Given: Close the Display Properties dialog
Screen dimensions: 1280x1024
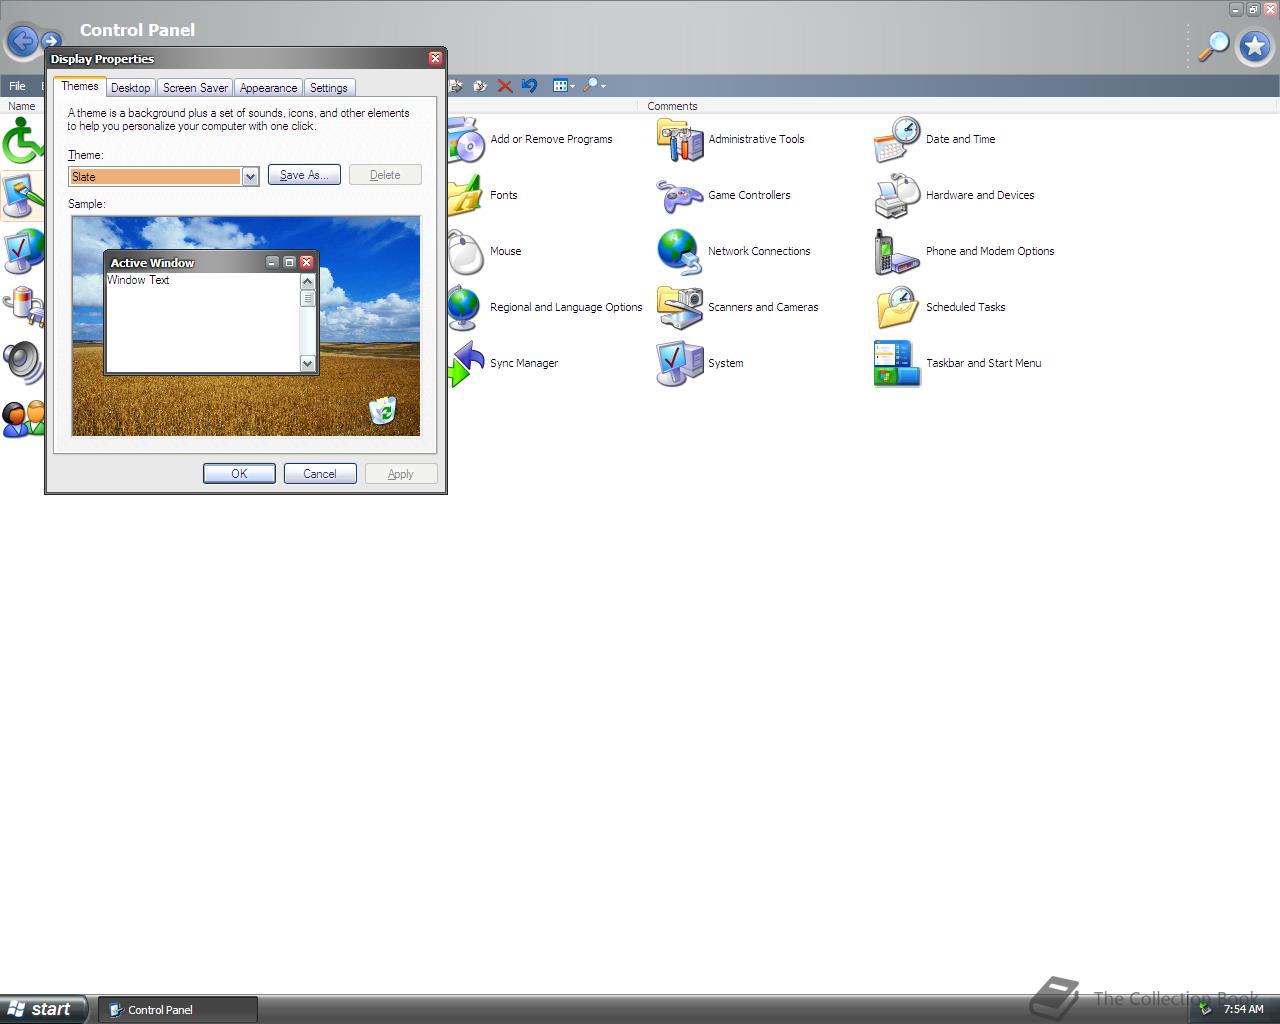Looking at the screenshot, I should (x=435, y=58).
